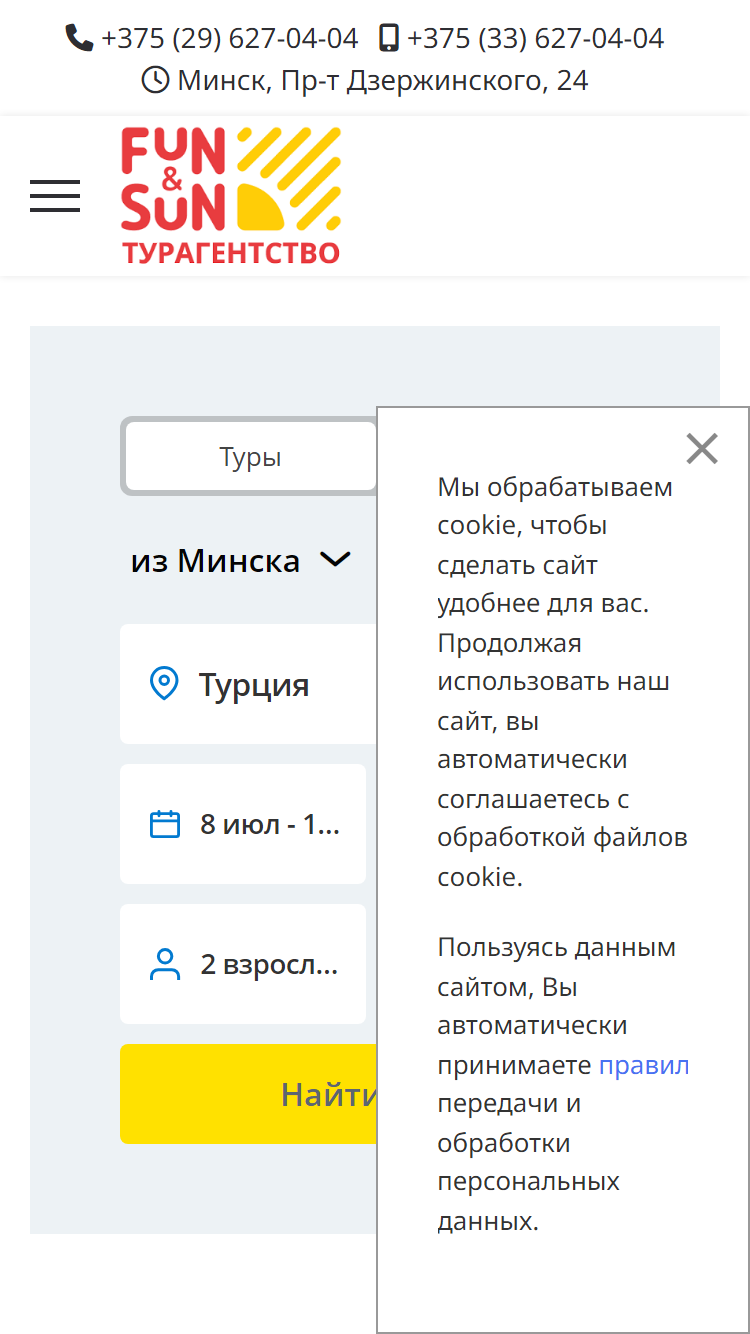
Task: Click the handset phone icon
Action: [x=79, y=38]
